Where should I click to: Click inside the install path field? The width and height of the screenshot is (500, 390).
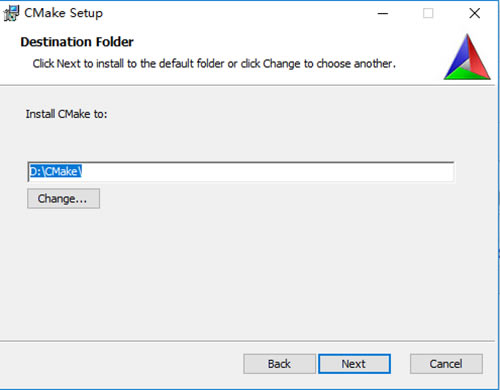pyautogui.click(x=241, y=172)
